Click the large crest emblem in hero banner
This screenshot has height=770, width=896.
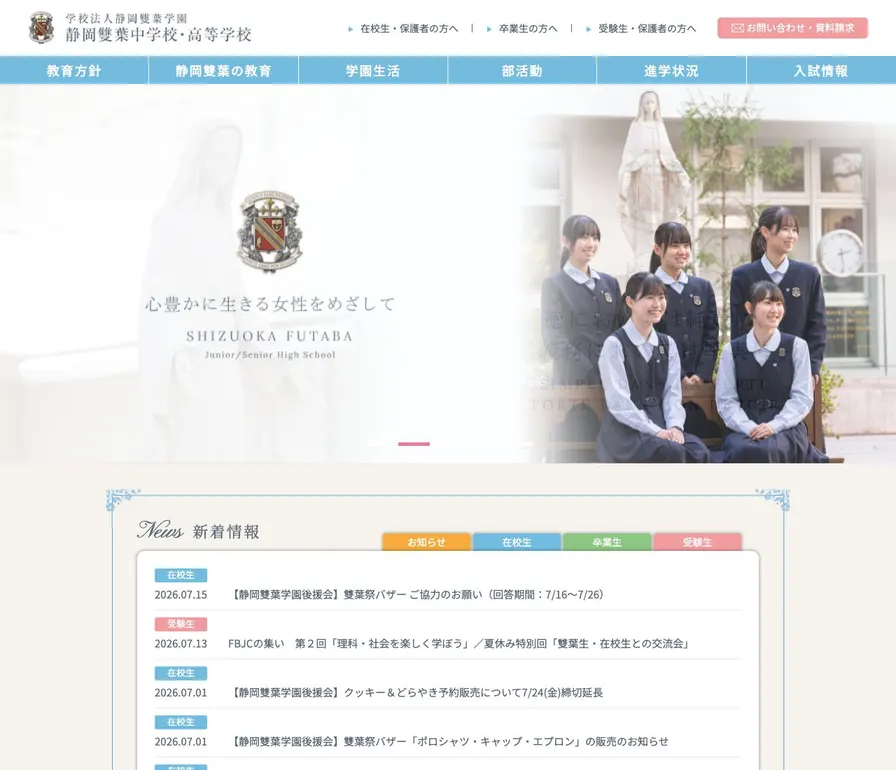tap(270, 231)
